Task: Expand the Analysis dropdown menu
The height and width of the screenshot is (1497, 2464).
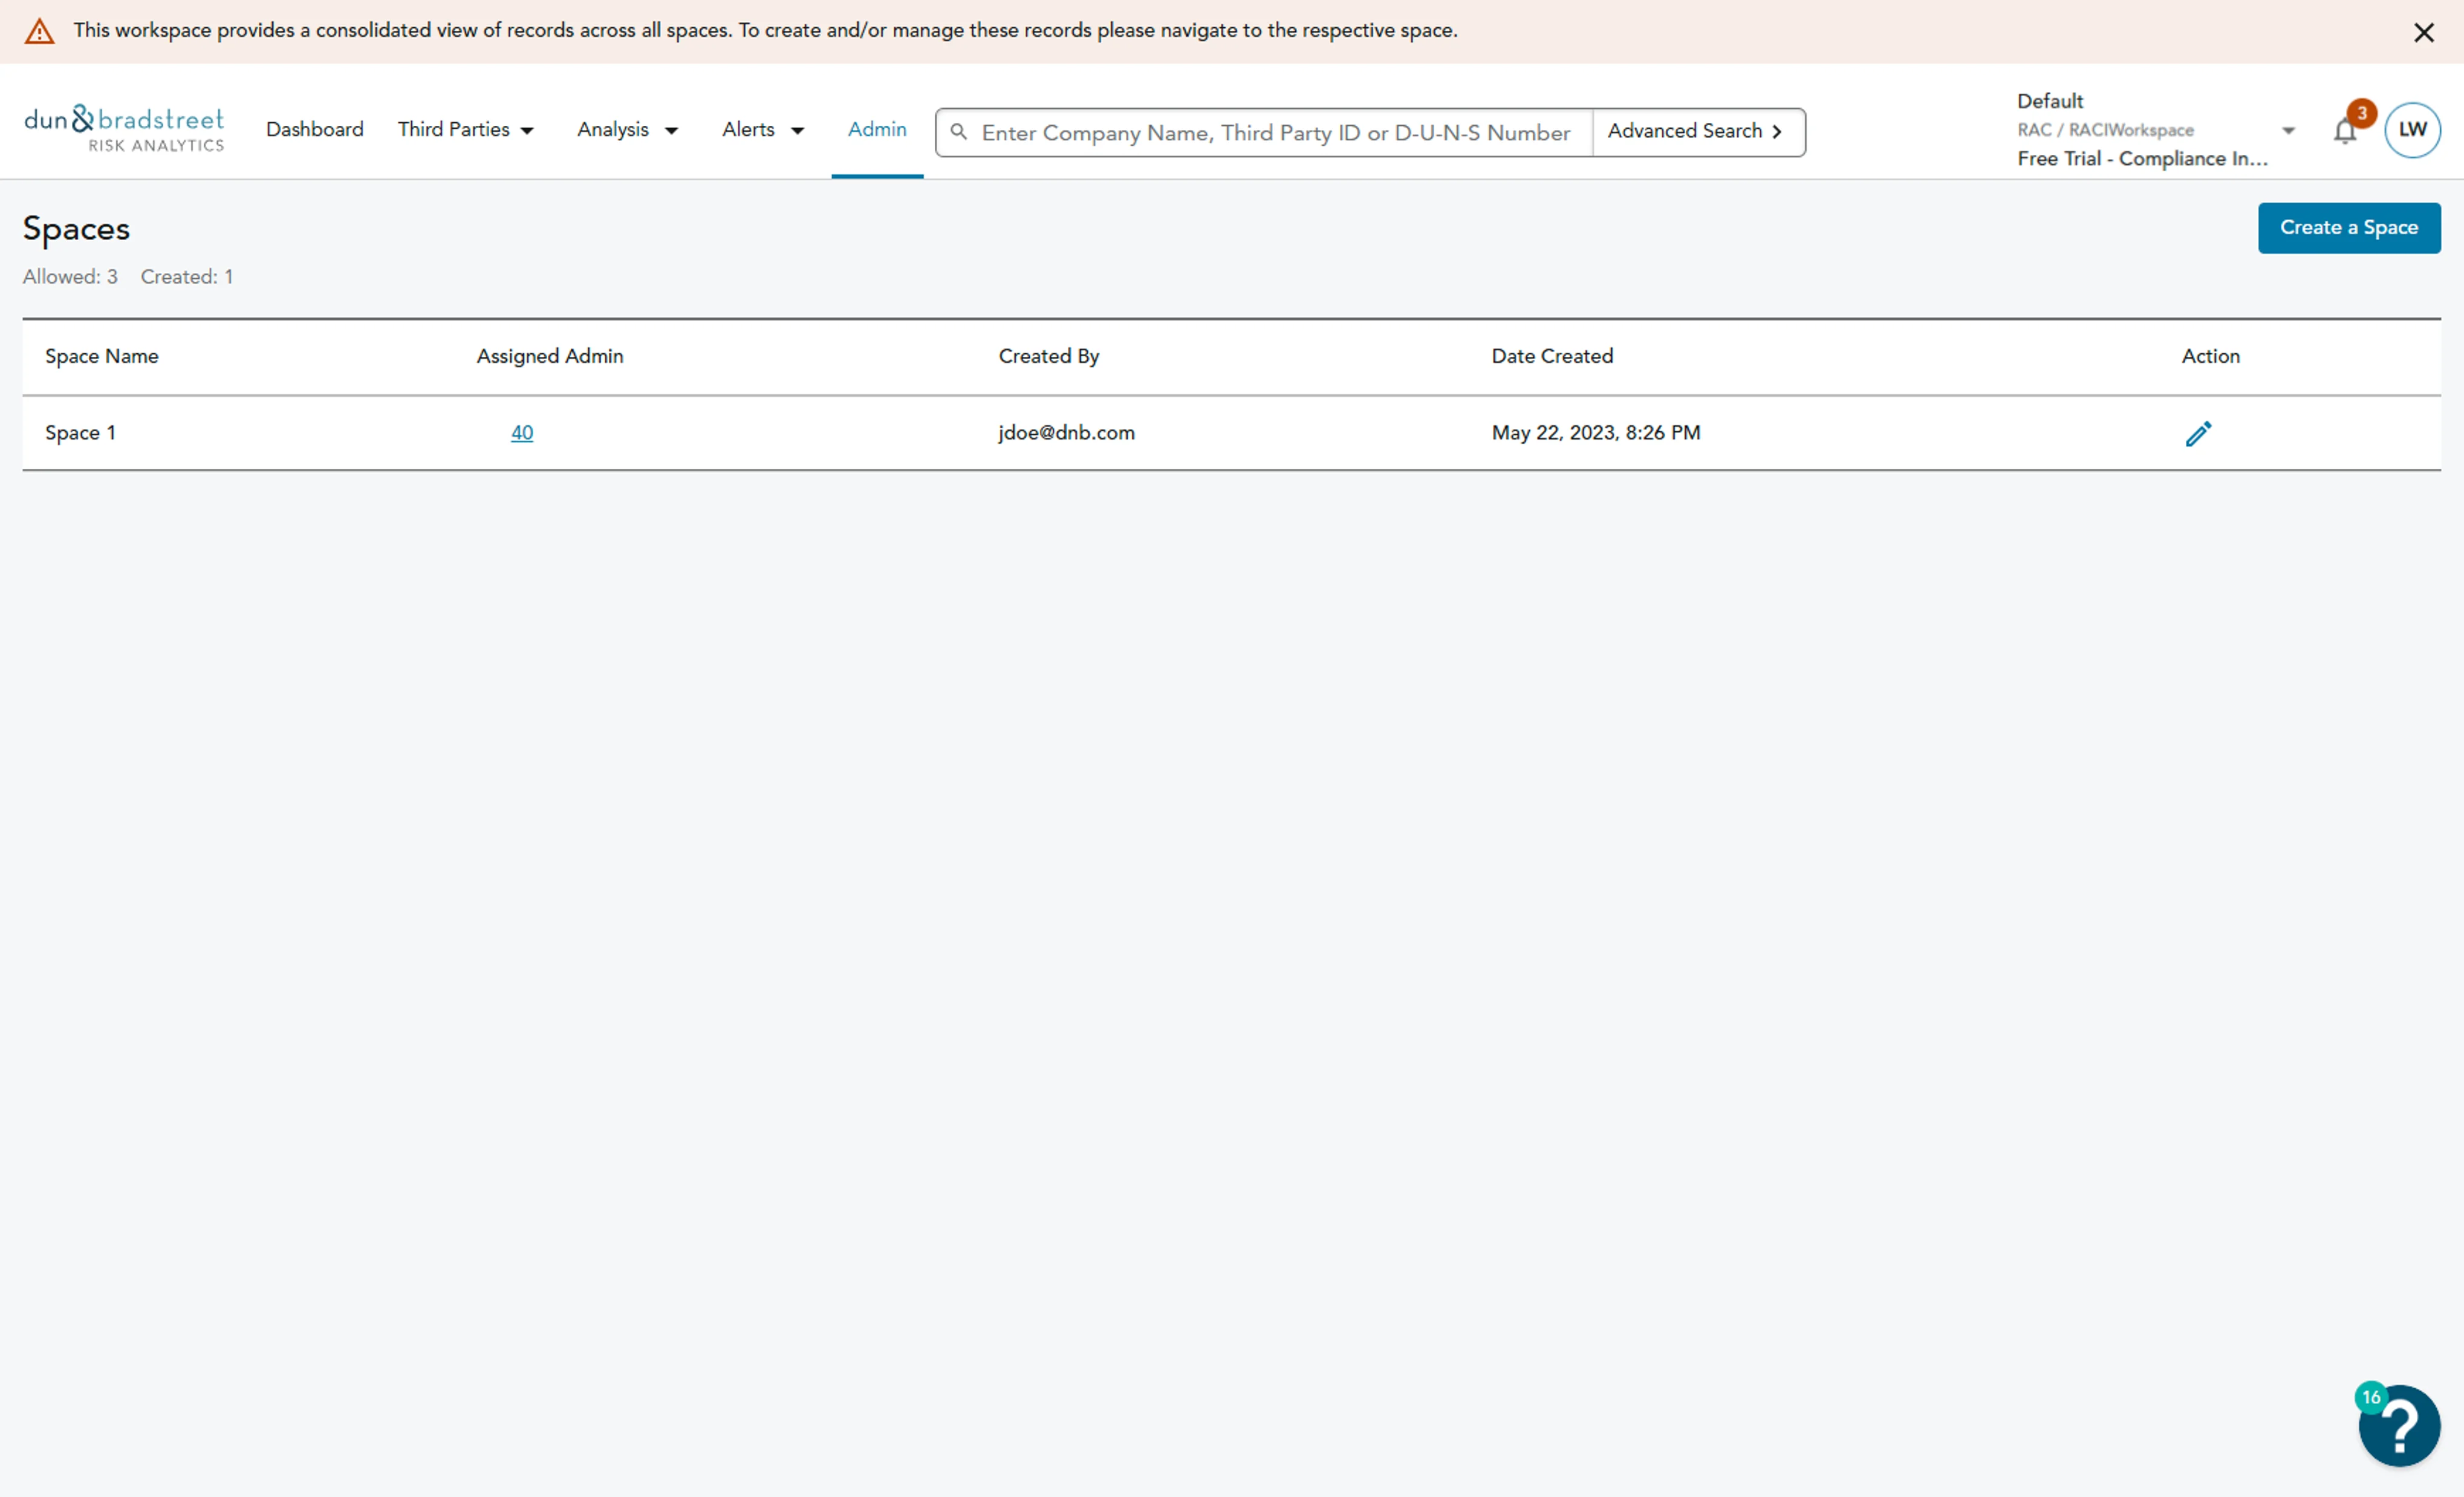Action: tap(627, 130)
